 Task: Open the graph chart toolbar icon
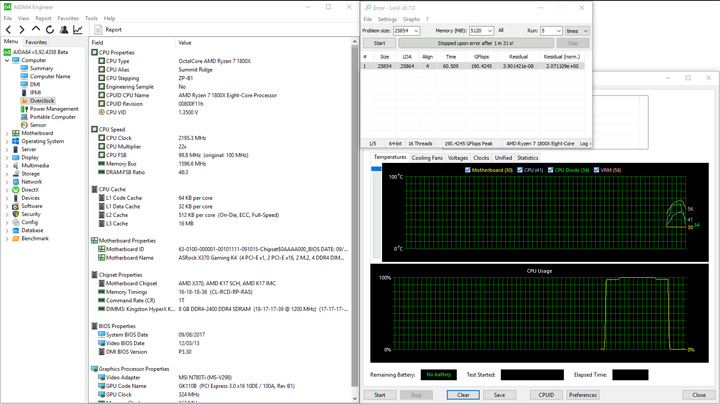78,30
